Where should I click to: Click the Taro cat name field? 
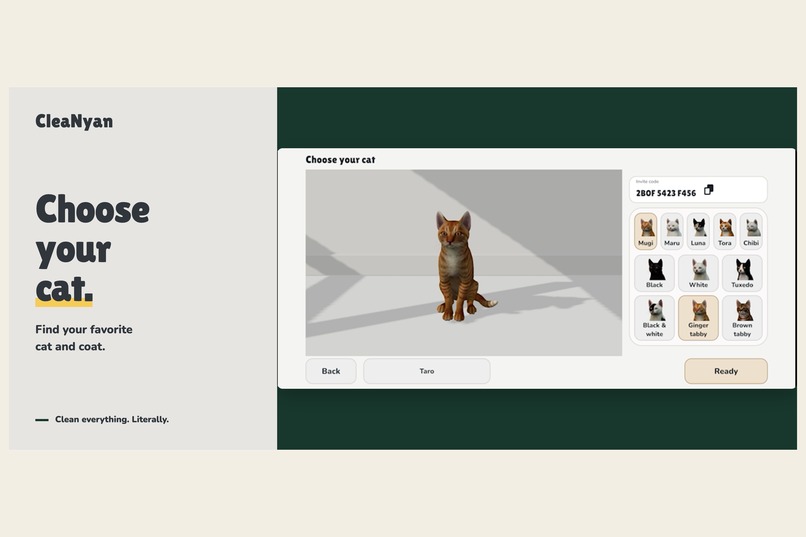click(427, 371)
